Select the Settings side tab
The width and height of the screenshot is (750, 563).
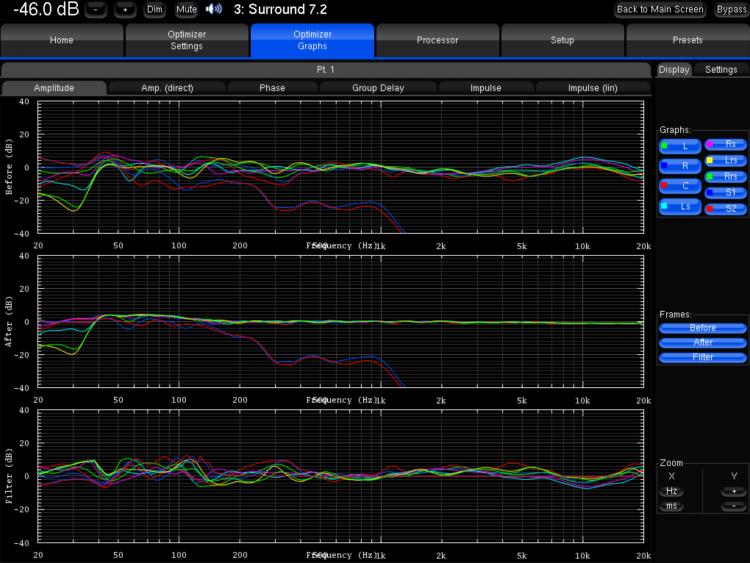point(721,70)
